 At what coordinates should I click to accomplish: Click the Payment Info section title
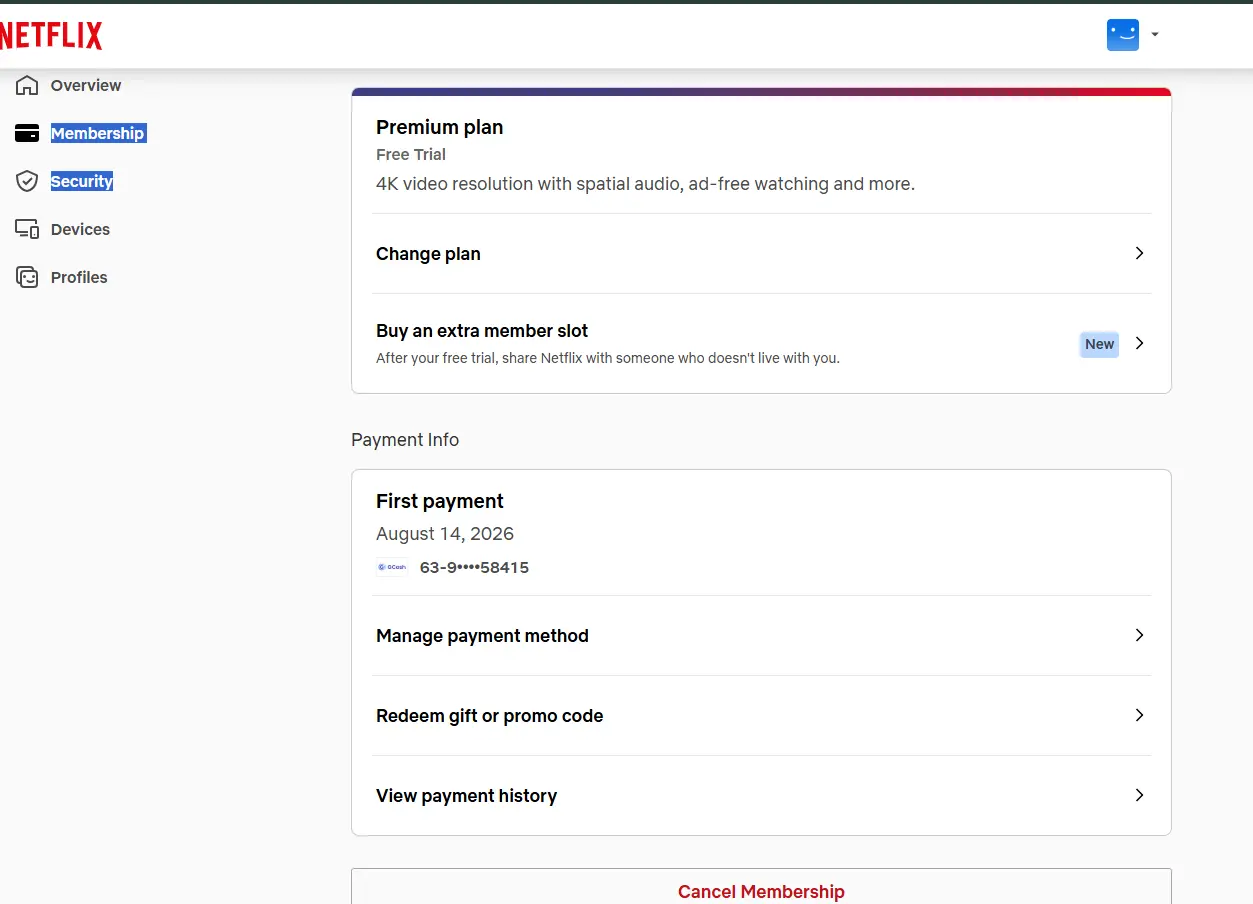coord(405,440)
